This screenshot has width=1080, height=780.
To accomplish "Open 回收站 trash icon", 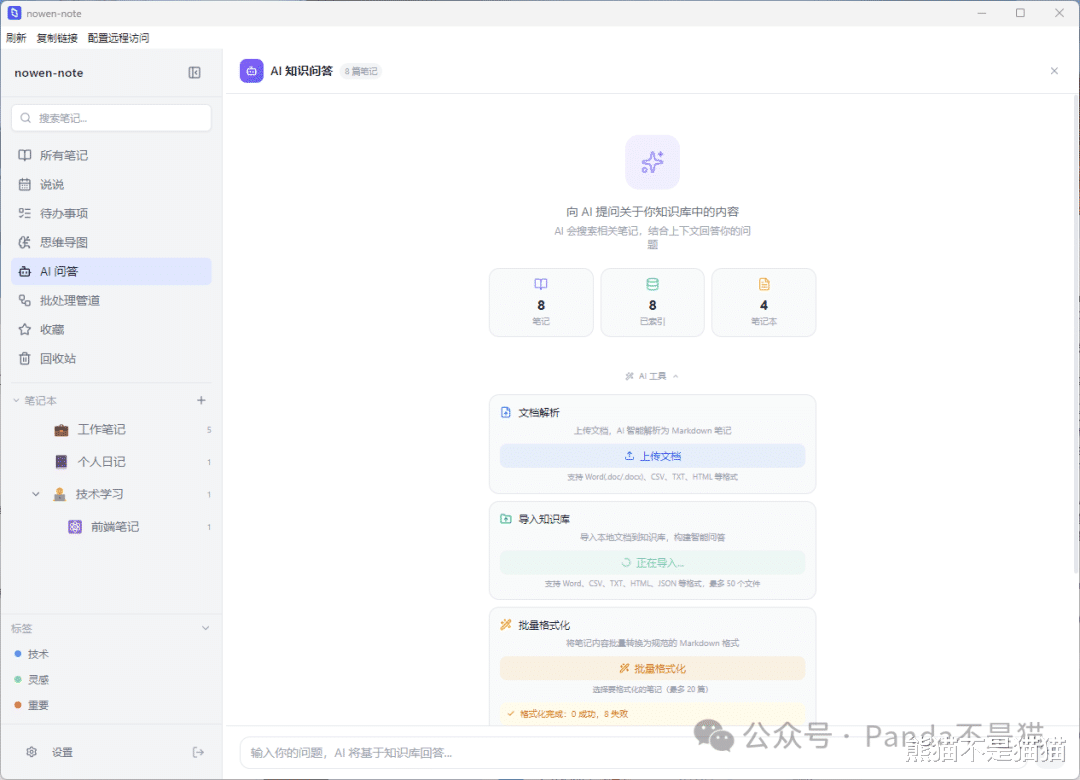I will 25,358.
